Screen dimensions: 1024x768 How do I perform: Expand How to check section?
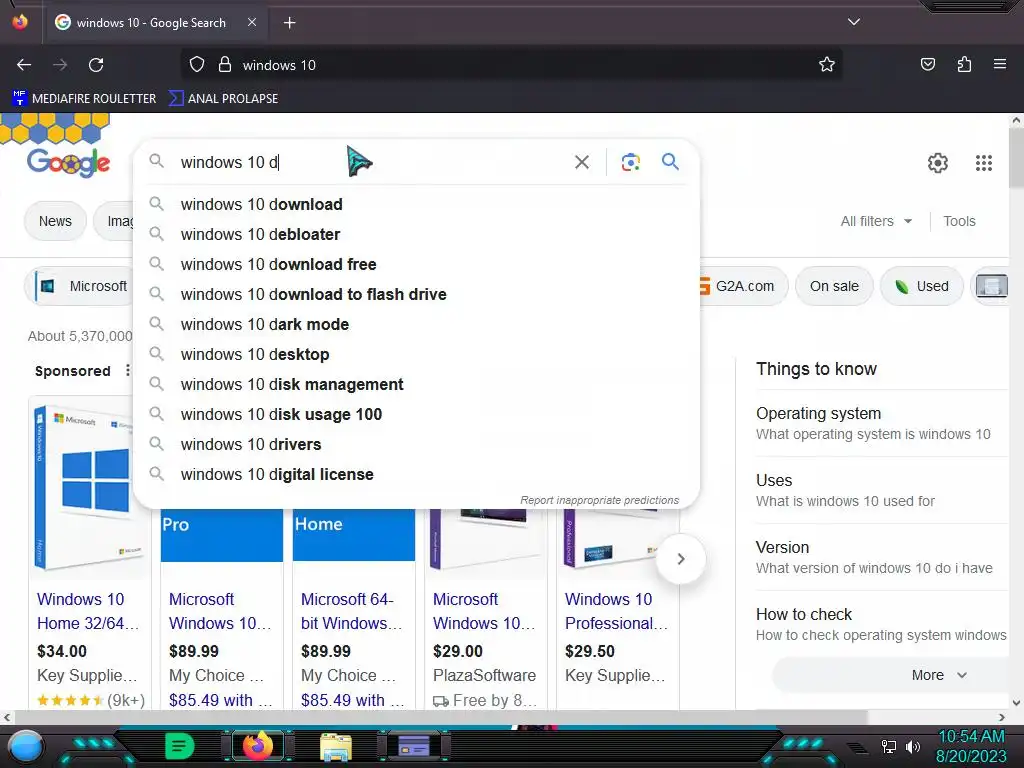pos(882,624)
